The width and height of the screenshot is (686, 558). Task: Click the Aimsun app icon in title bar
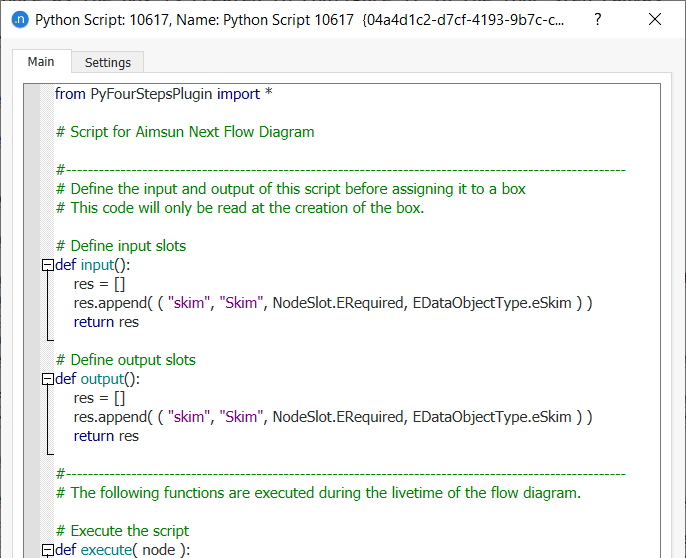click(20, 20)
